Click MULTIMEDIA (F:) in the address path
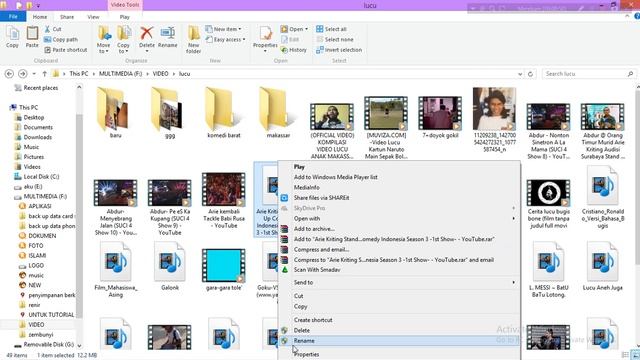Screen dimensions: 640x360 pyautogui.click(x=120, y=74)
